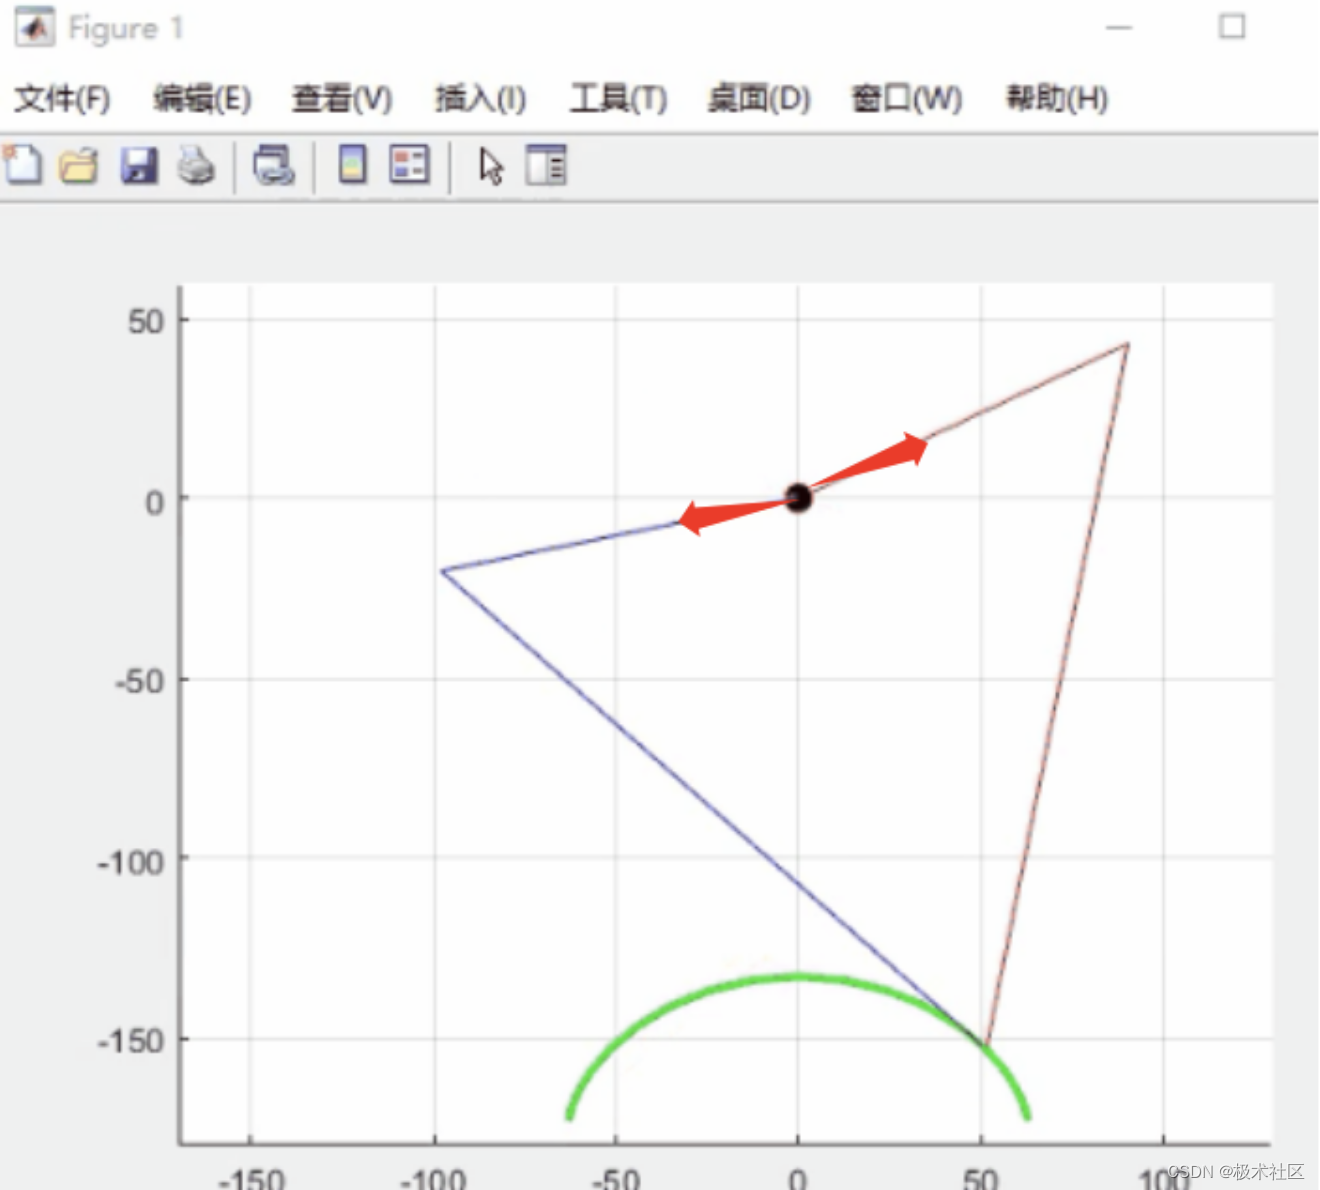This screenshot has height=1190, width=1320.
Task: Click the New Figure toolbar icon
Action: 23,165
